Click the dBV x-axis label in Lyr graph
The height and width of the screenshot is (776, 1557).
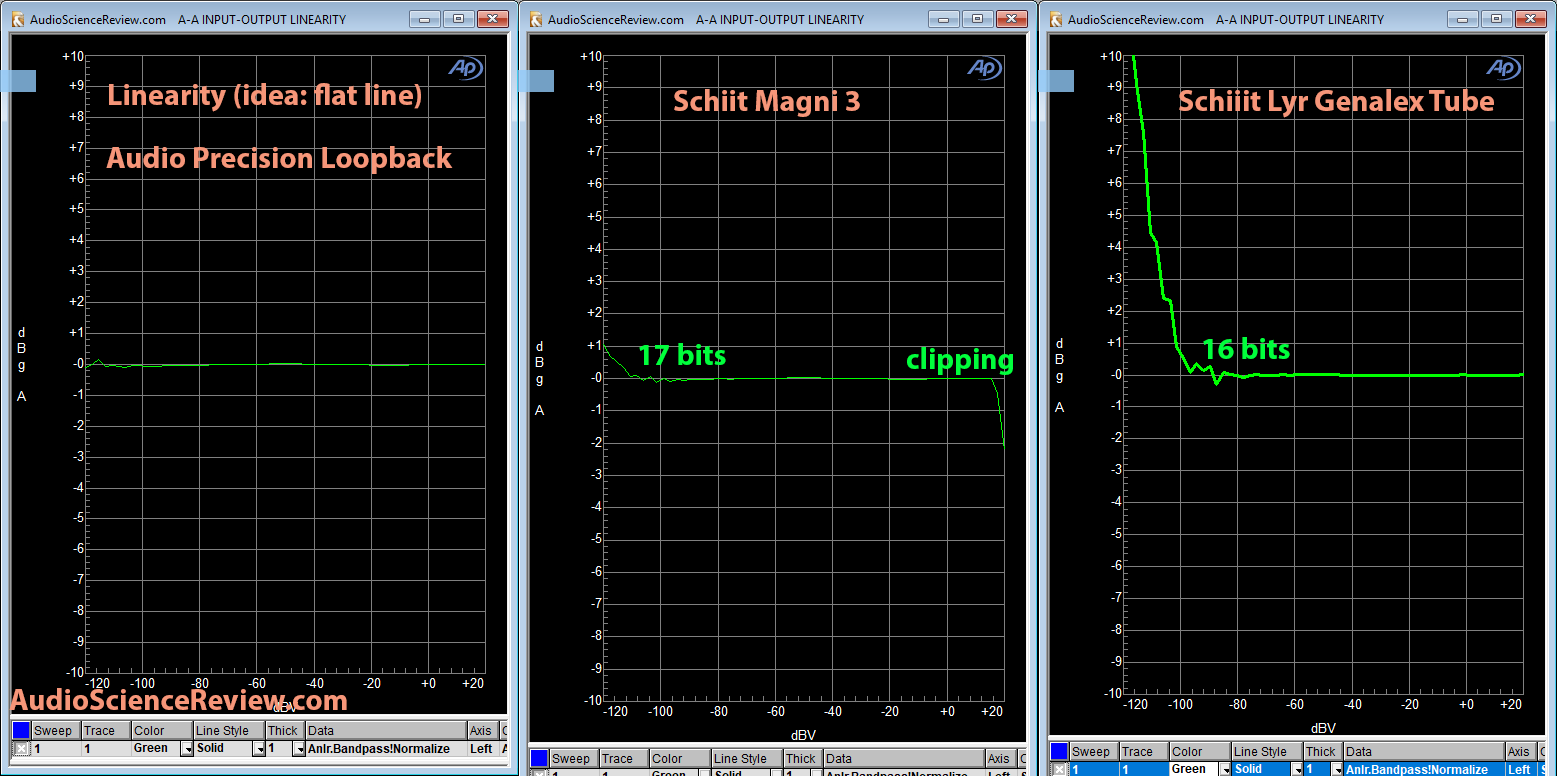(x=1323, y=728)
